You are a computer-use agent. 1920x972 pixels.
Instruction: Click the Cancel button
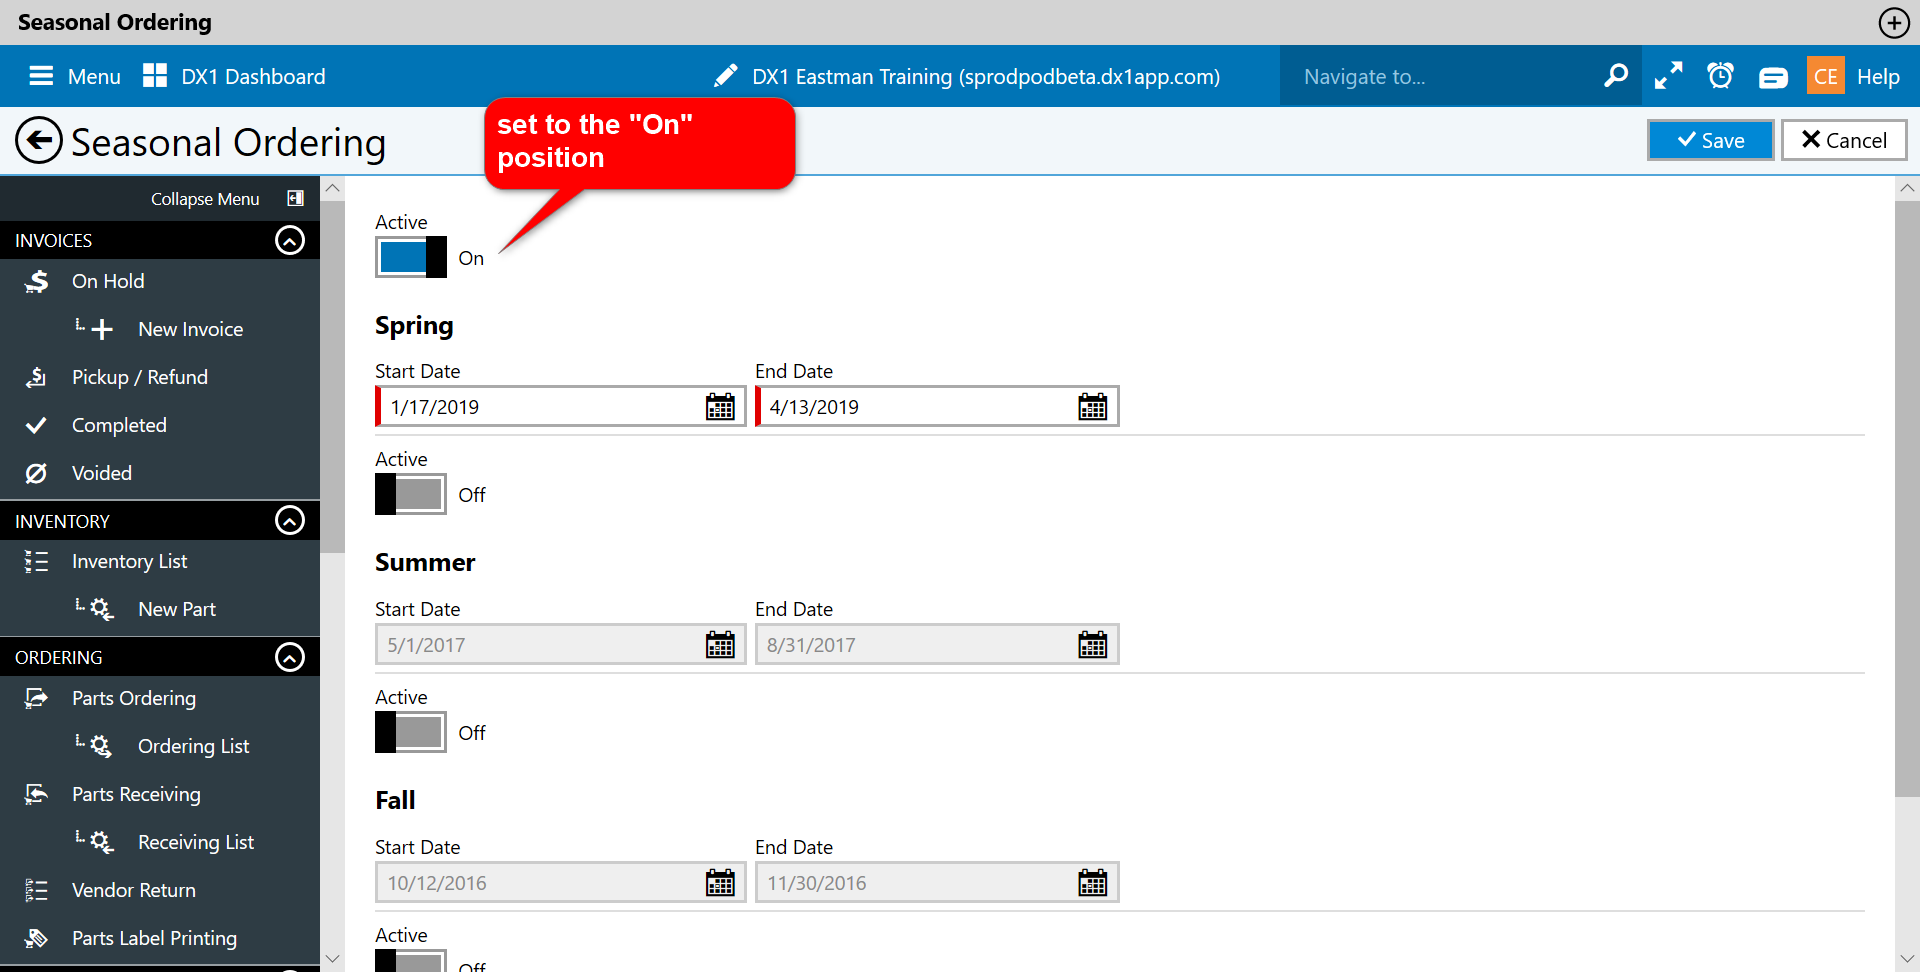tap(1844, 140)
